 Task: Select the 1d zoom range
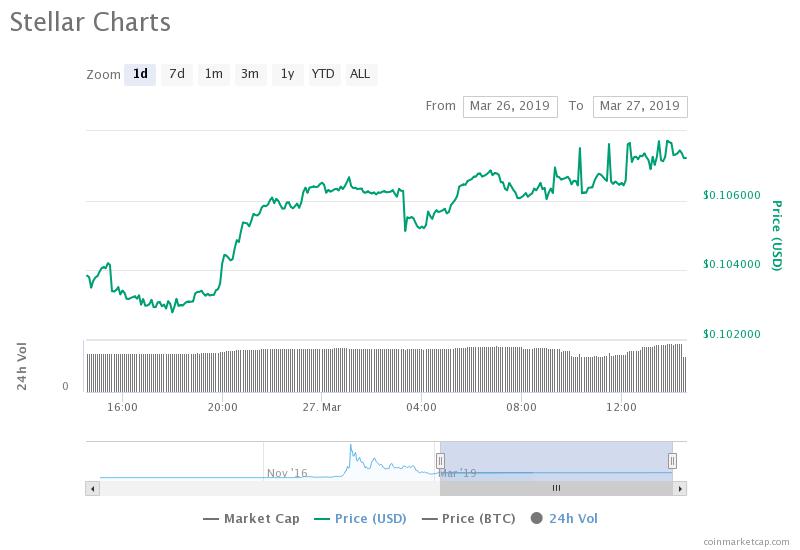pyautogui.click(x=140, y=74)
